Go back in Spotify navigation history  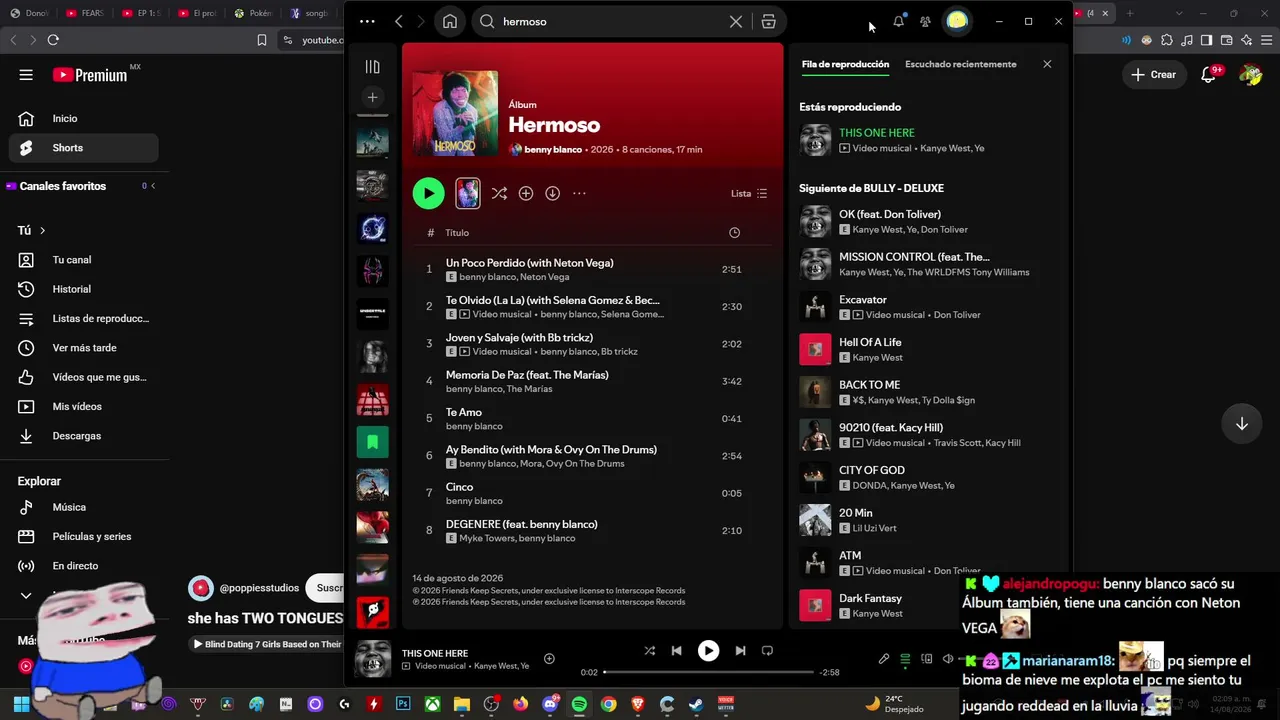(399, 21)
